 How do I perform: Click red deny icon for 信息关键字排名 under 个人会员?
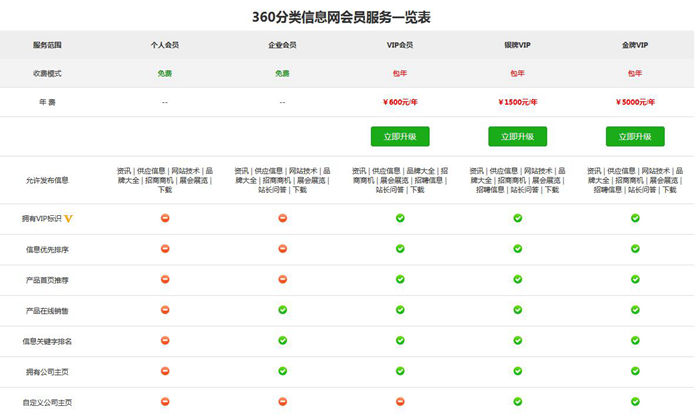tap(165, 340)
